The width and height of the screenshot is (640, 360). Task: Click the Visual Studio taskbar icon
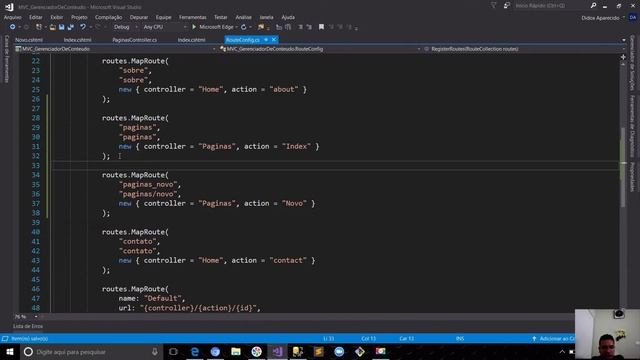coord(277,351)
